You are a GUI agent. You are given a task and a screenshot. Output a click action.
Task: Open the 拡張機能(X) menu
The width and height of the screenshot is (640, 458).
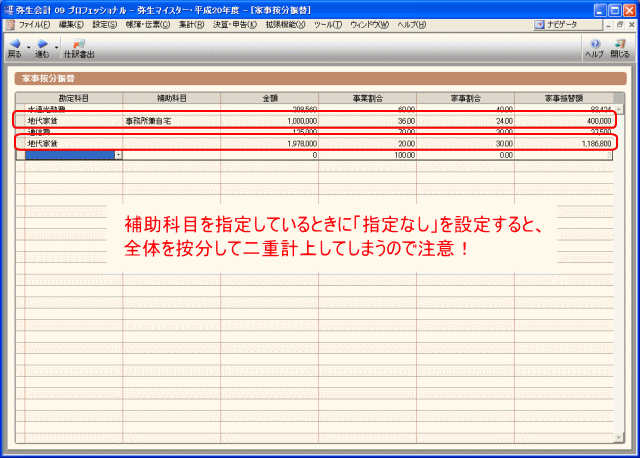click(285, 25)
